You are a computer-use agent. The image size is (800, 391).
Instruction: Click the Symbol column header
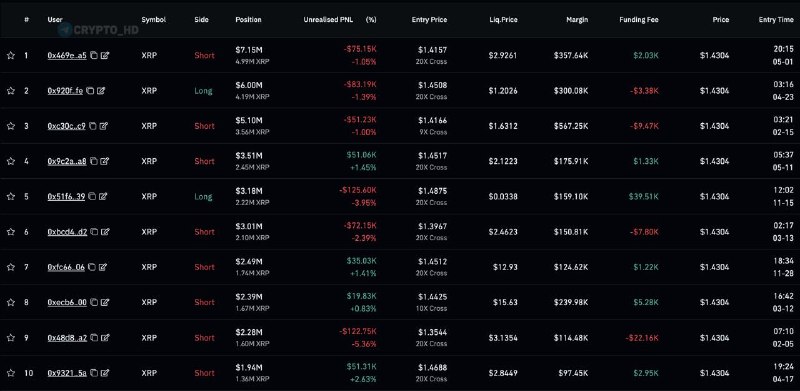point(154,20)
